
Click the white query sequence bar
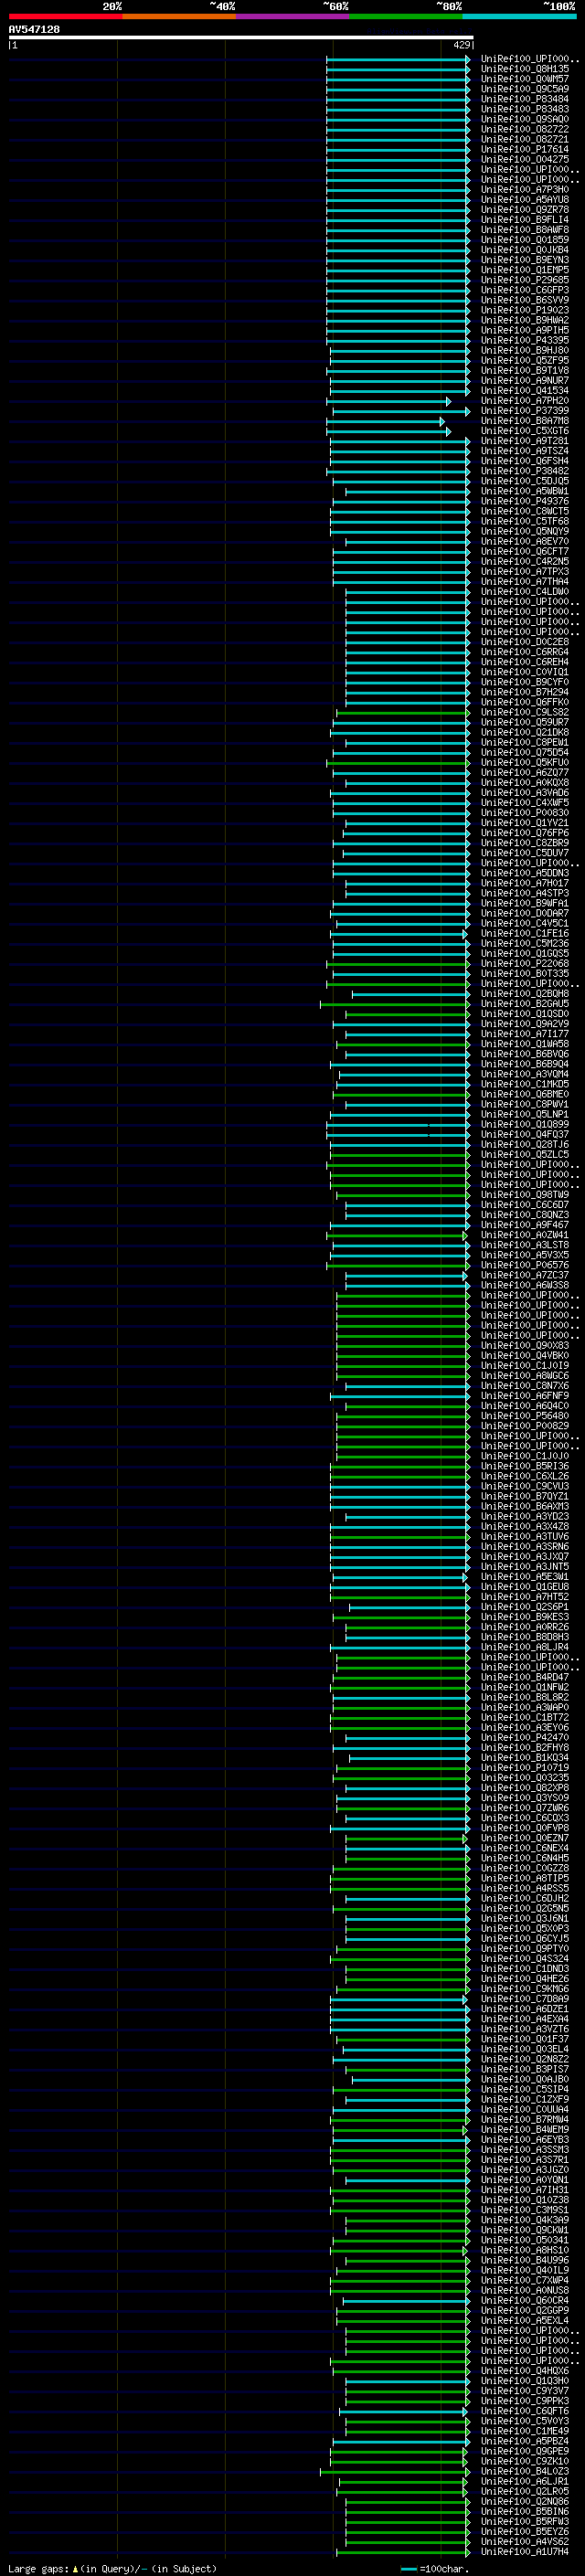(x=241, y=38)
